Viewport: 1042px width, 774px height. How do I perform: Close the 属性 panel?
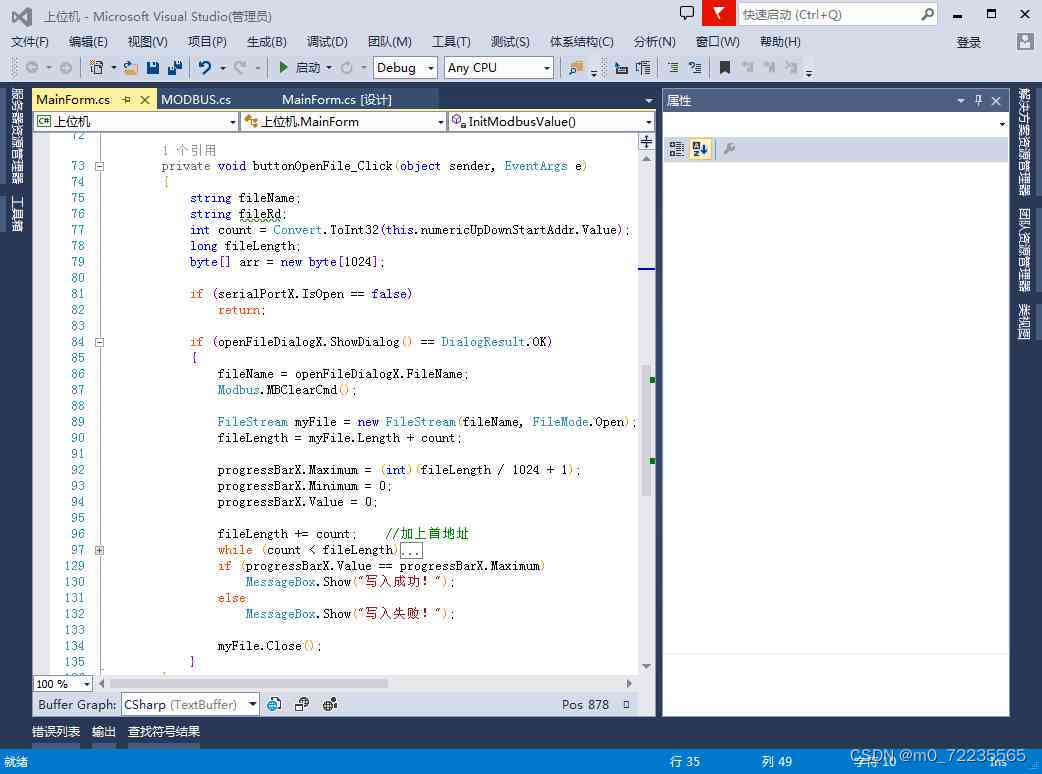click(x=995, y=100)
